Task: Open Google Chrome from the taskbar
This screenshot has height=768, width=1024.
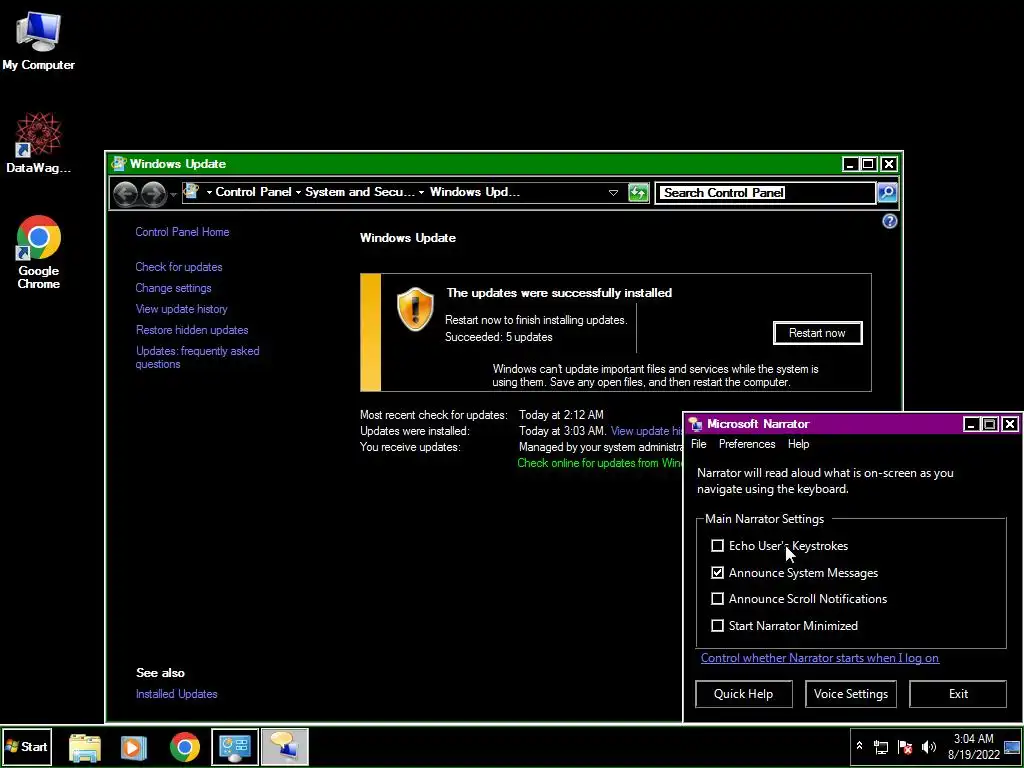Action: point(185,747)
